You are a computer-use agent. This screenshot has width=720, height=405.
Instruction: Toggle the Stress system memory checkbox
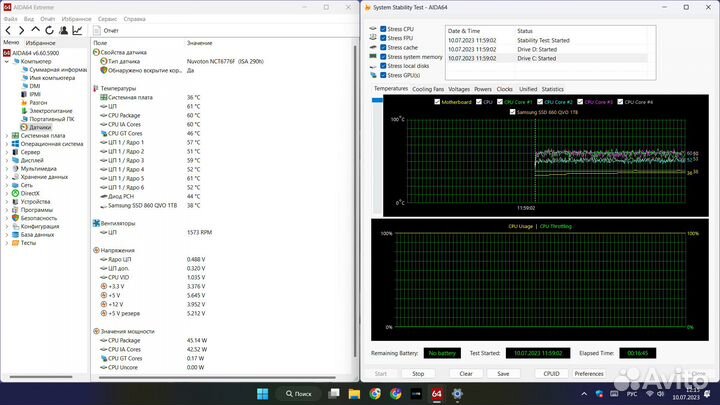coord(383,57)
